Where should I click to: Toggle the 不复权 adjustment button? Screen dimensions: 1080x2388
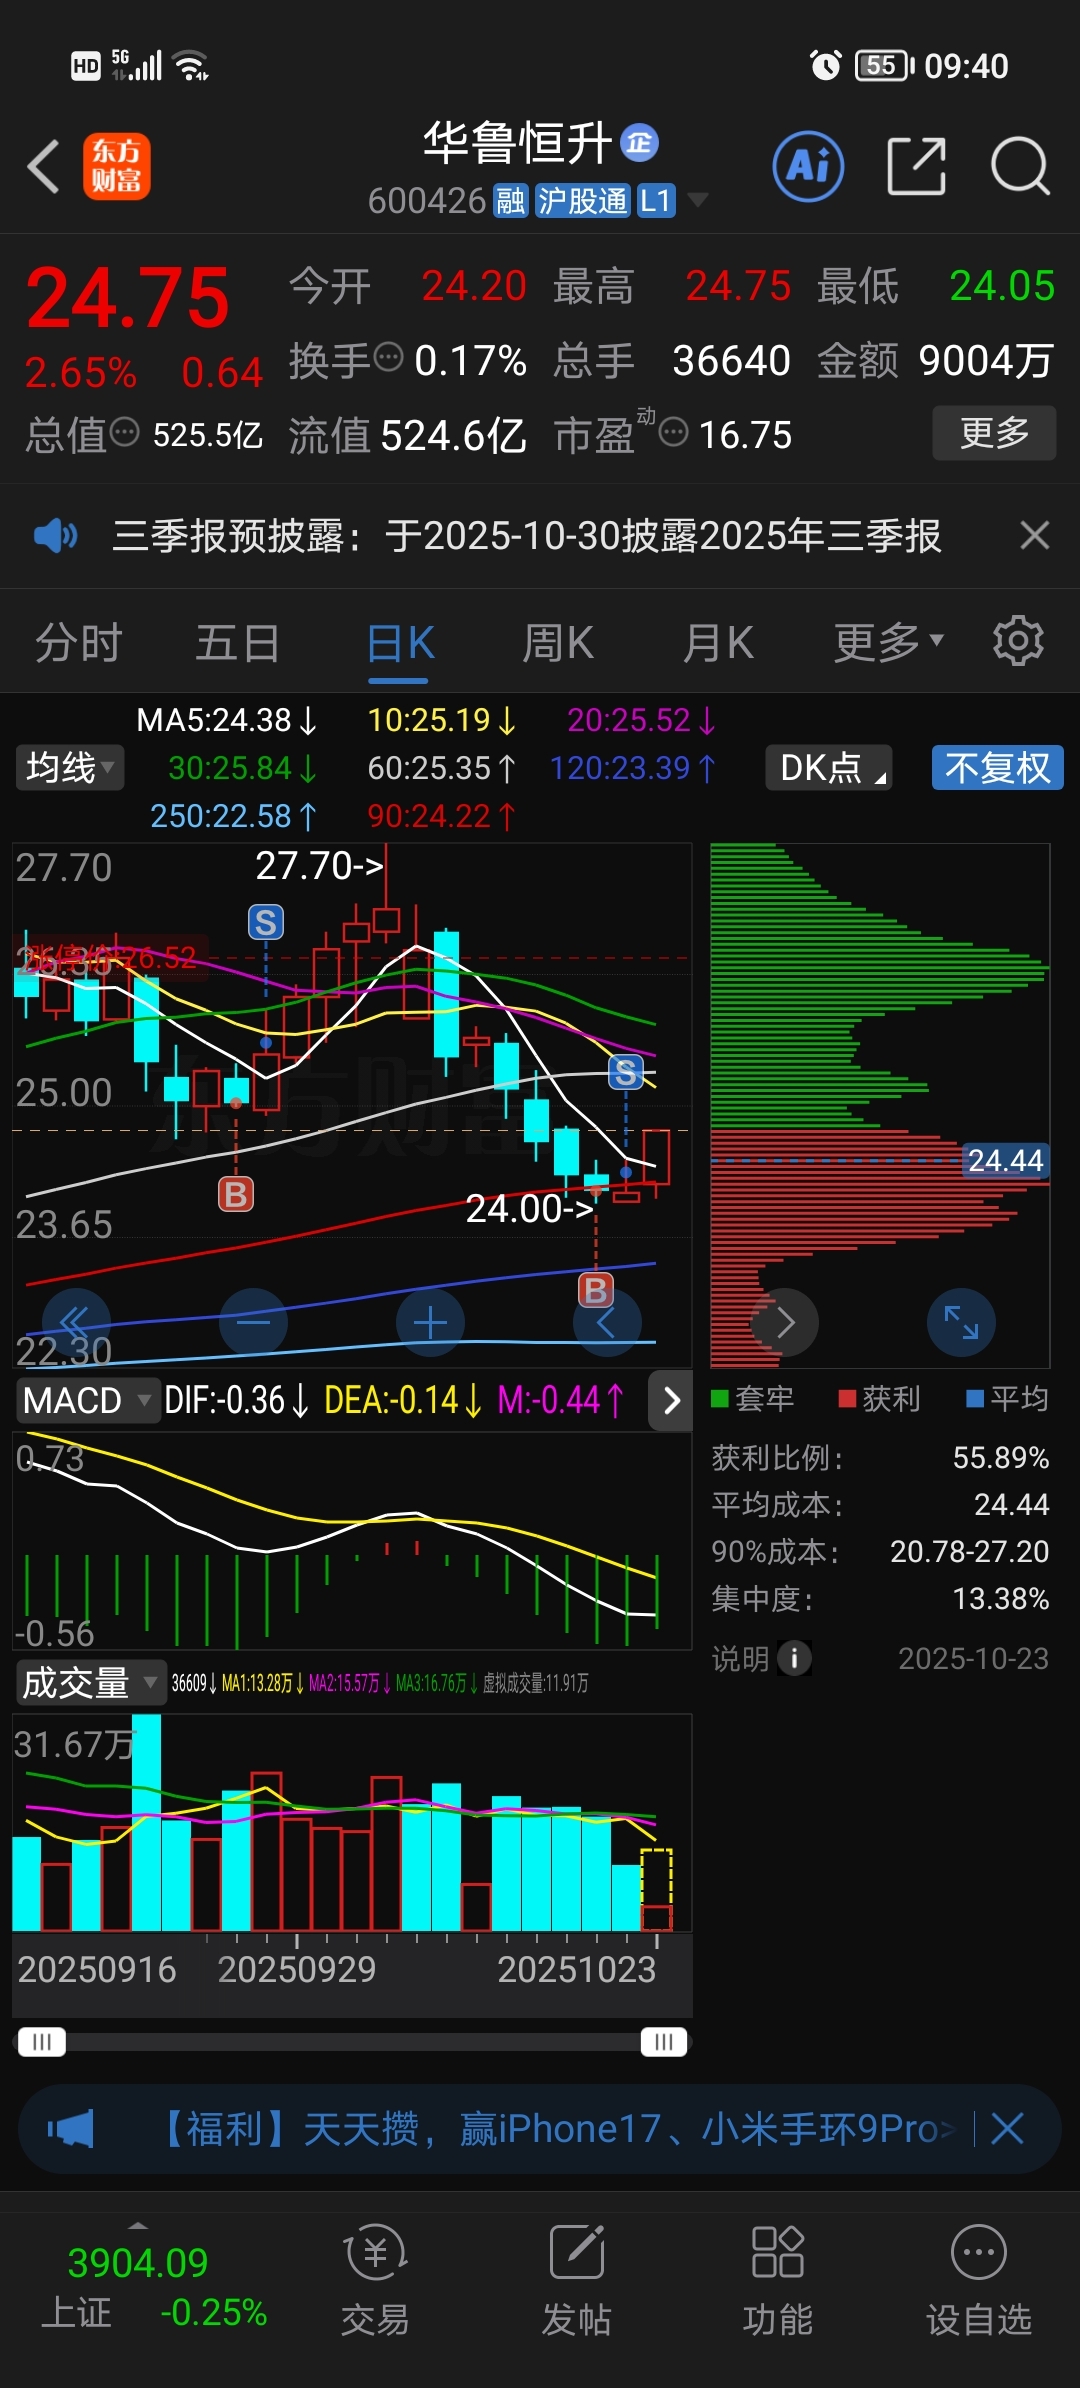(x=997, y=768)
